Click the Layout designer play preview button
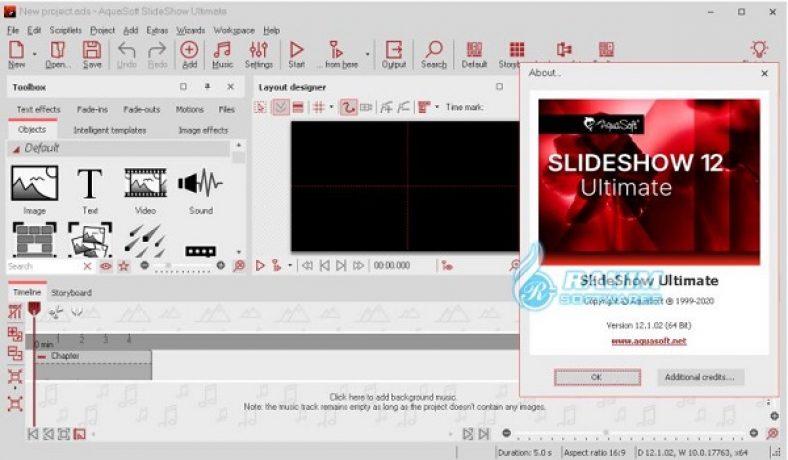788x460 pixels. tap(260, 265)
